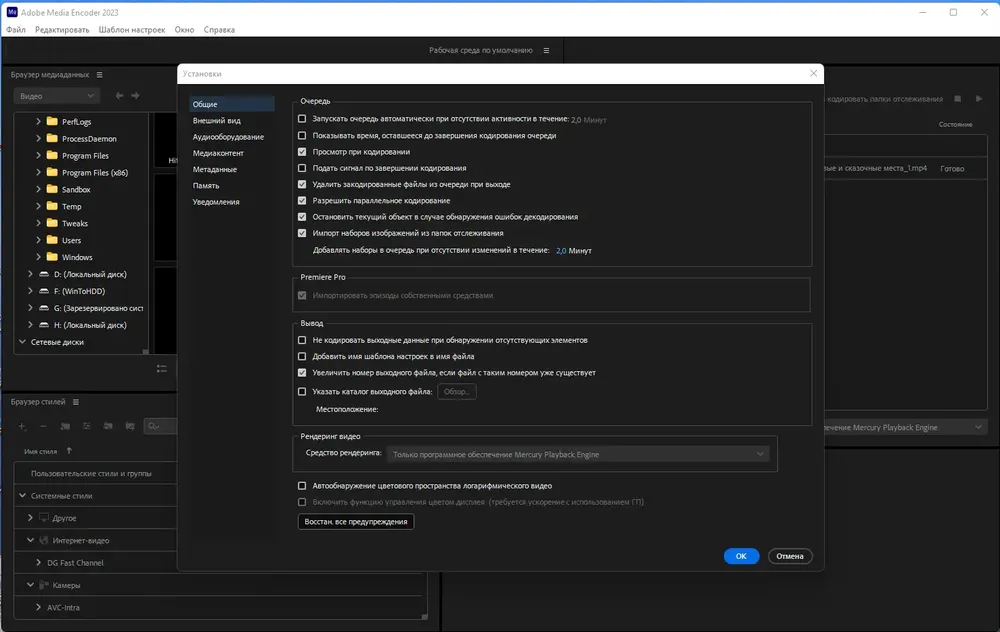Uncheck Остановить текущий объект при ошибках декодирования

tap(302, 217)
